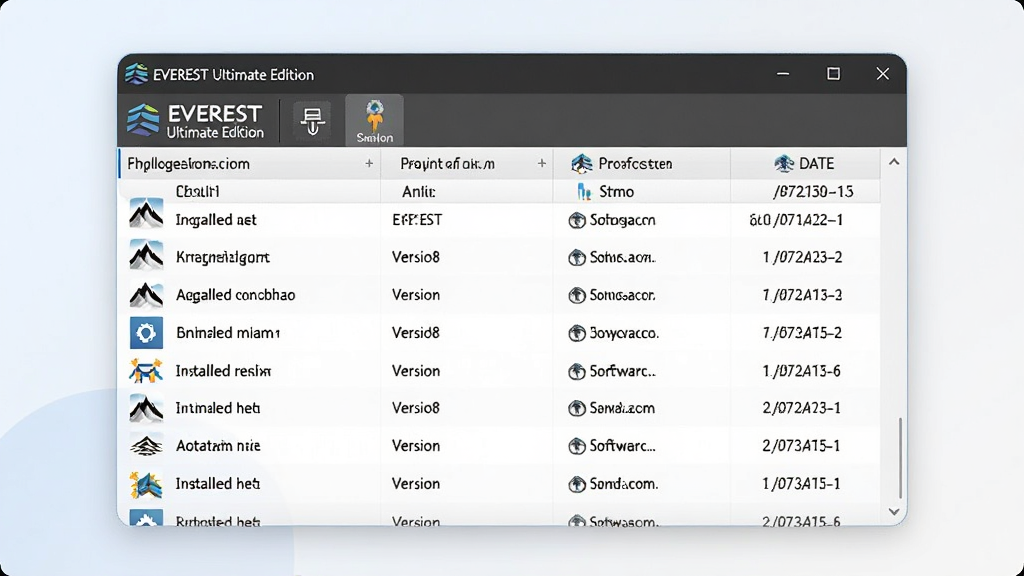Click globe icon next to Sofogacm

[x=577, y=220]
